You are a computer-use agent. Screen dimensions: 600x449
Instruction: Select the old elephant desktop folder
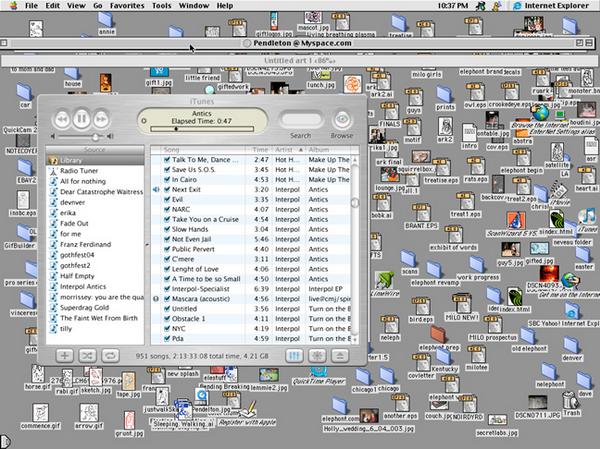click(x=529, y=340)
